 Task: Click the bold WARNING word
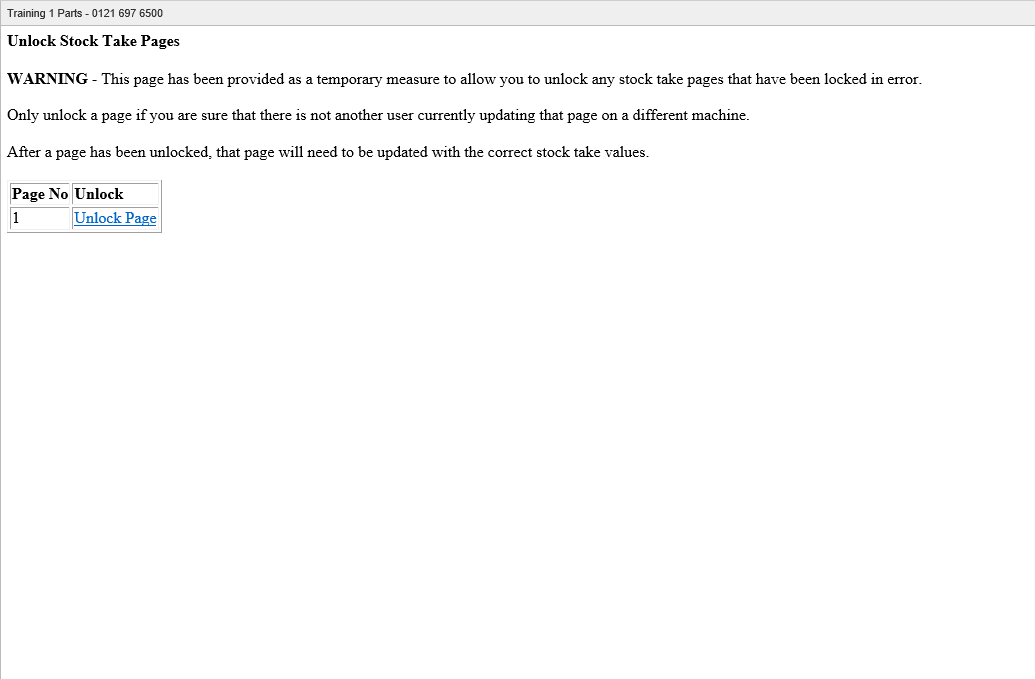pyautogui.click(x=48, y=79)
